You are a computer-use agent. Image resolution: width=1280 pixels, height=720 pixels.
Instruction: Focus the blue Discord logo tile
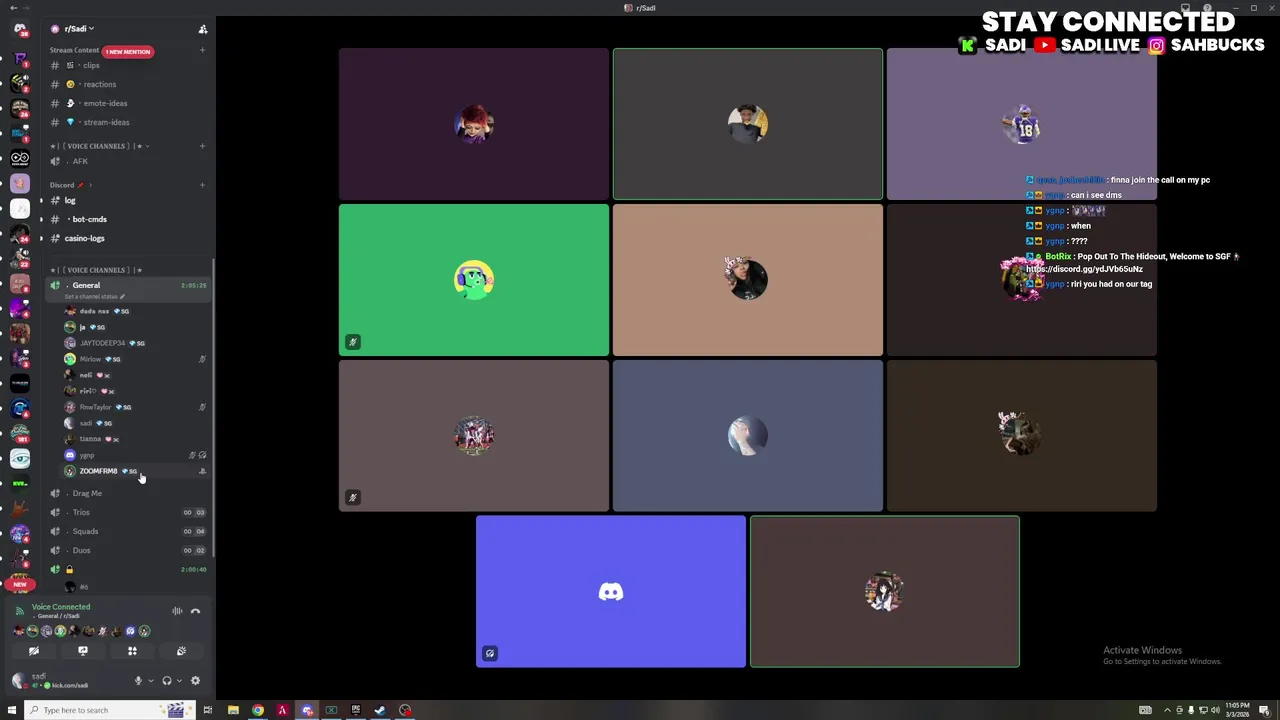pos(611,592)
